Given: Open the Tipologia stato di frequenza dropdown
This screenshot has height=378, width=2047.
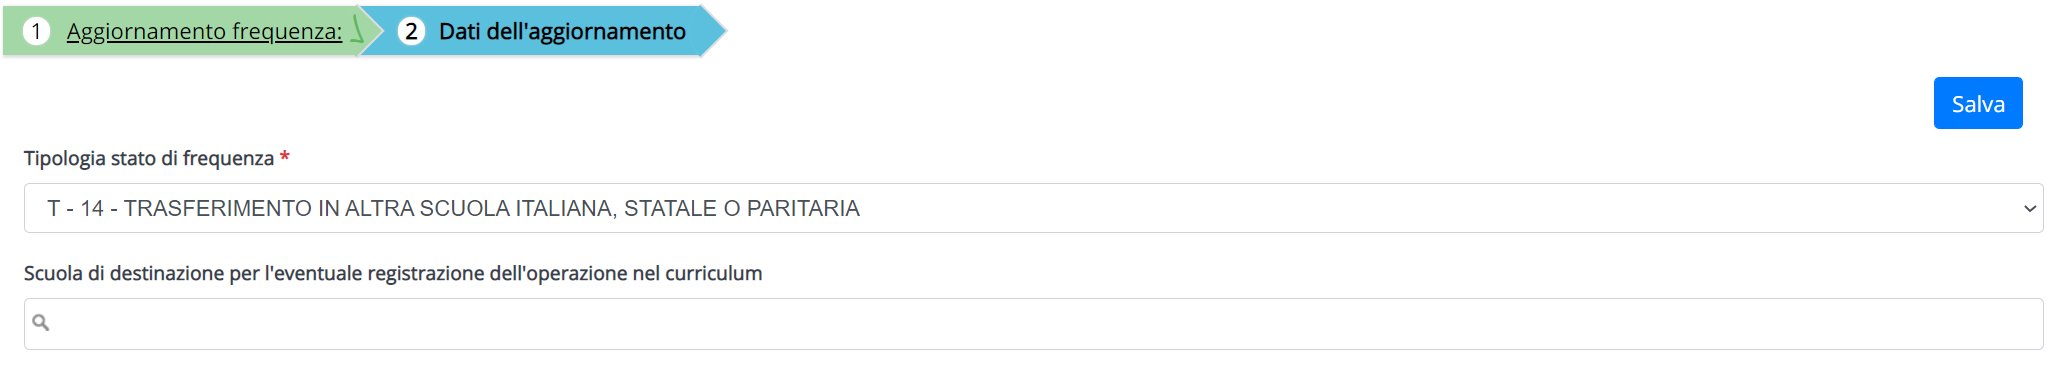Looking at the screenshot, I should [1033, 208].
